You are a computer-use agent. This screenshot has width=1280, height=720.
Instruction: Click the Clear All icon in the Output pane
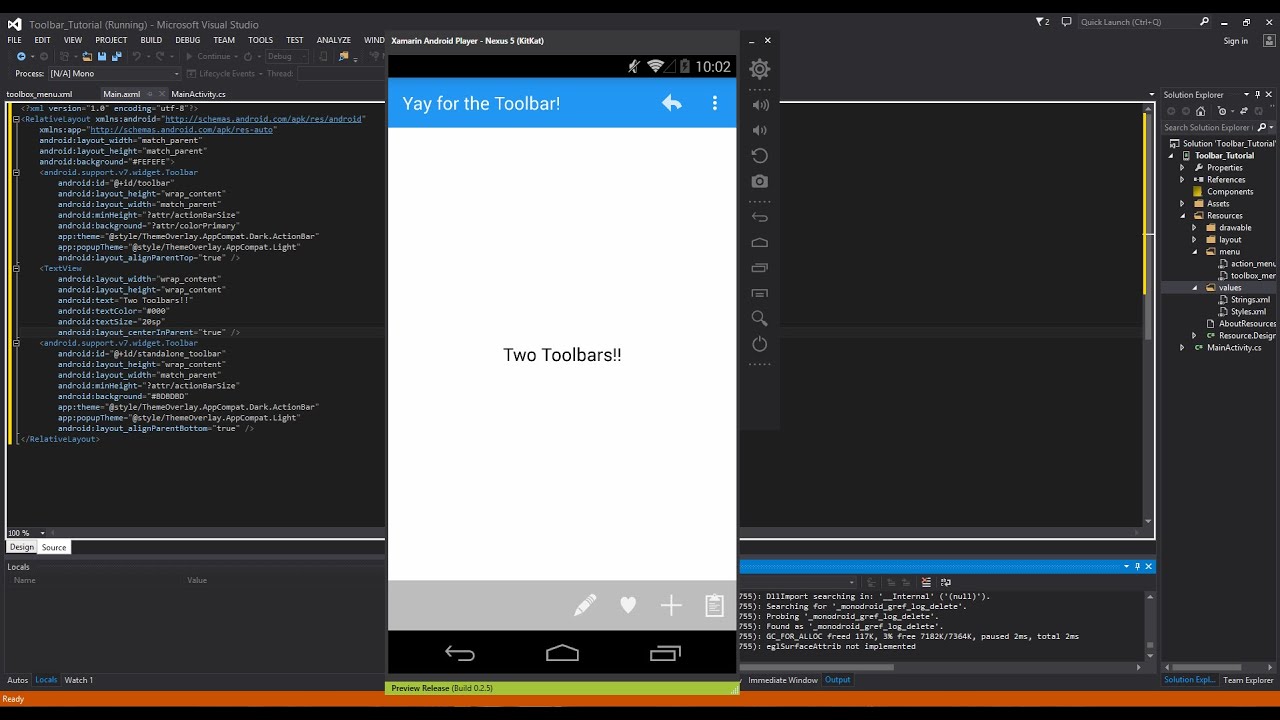[x=926, y=582]
